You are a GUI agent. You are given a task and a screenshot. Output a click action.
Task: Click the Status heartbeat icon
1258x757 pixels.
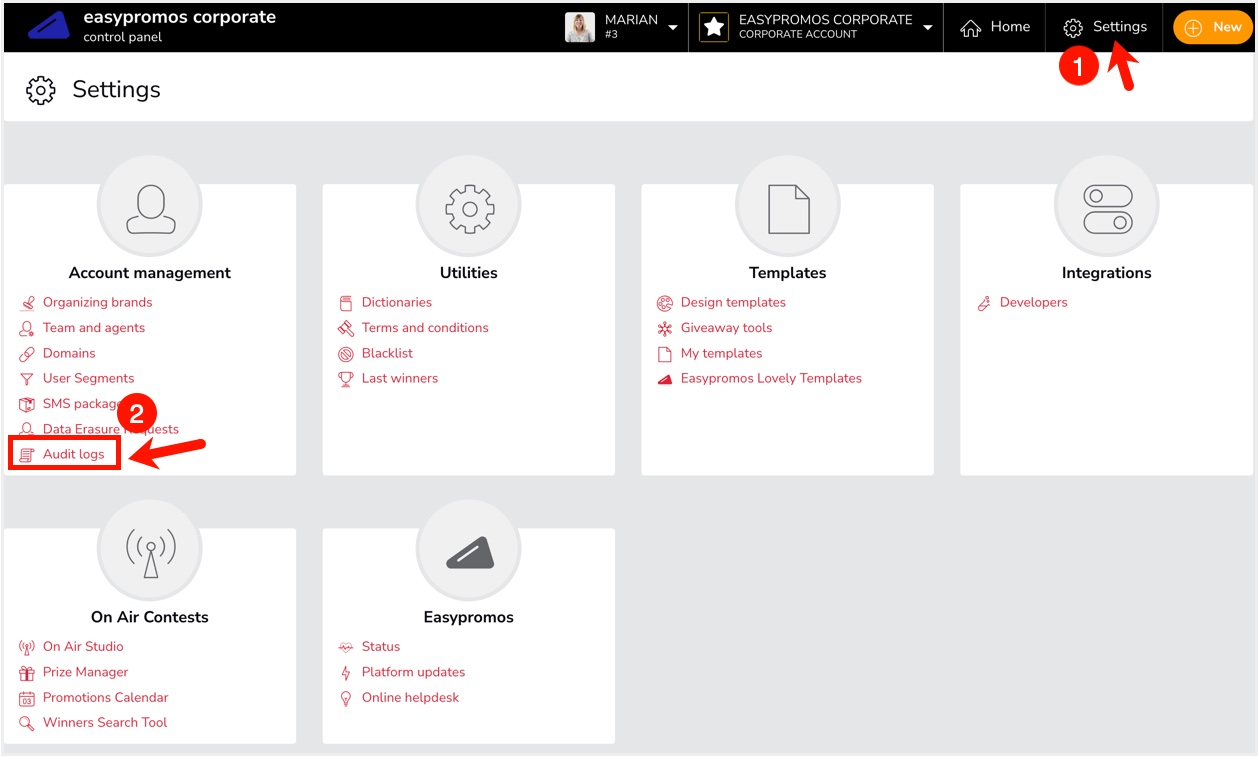click(346, 647)
